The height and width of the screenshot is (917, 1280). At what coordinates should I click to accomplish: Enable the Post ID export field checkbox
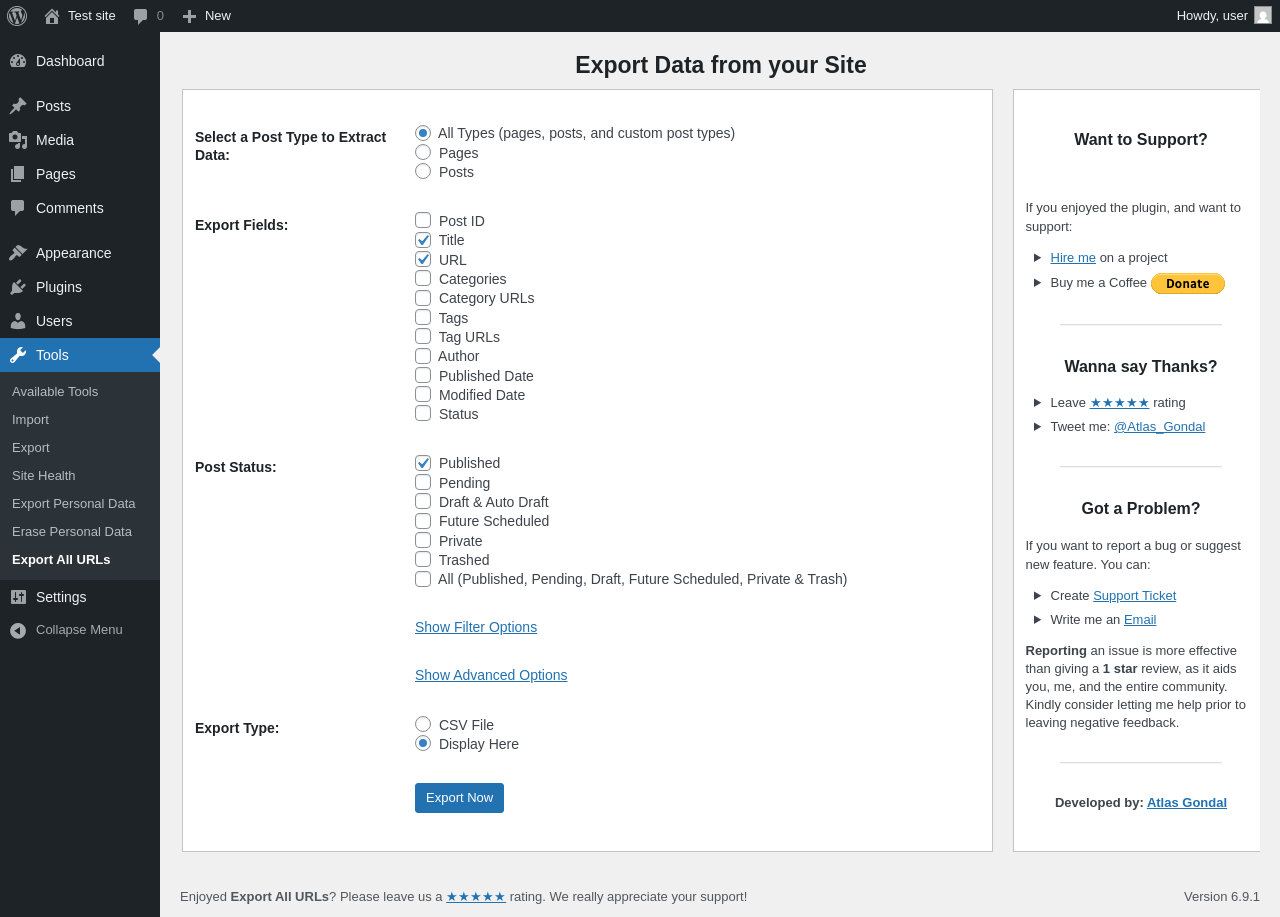click(x=423, y=221)
